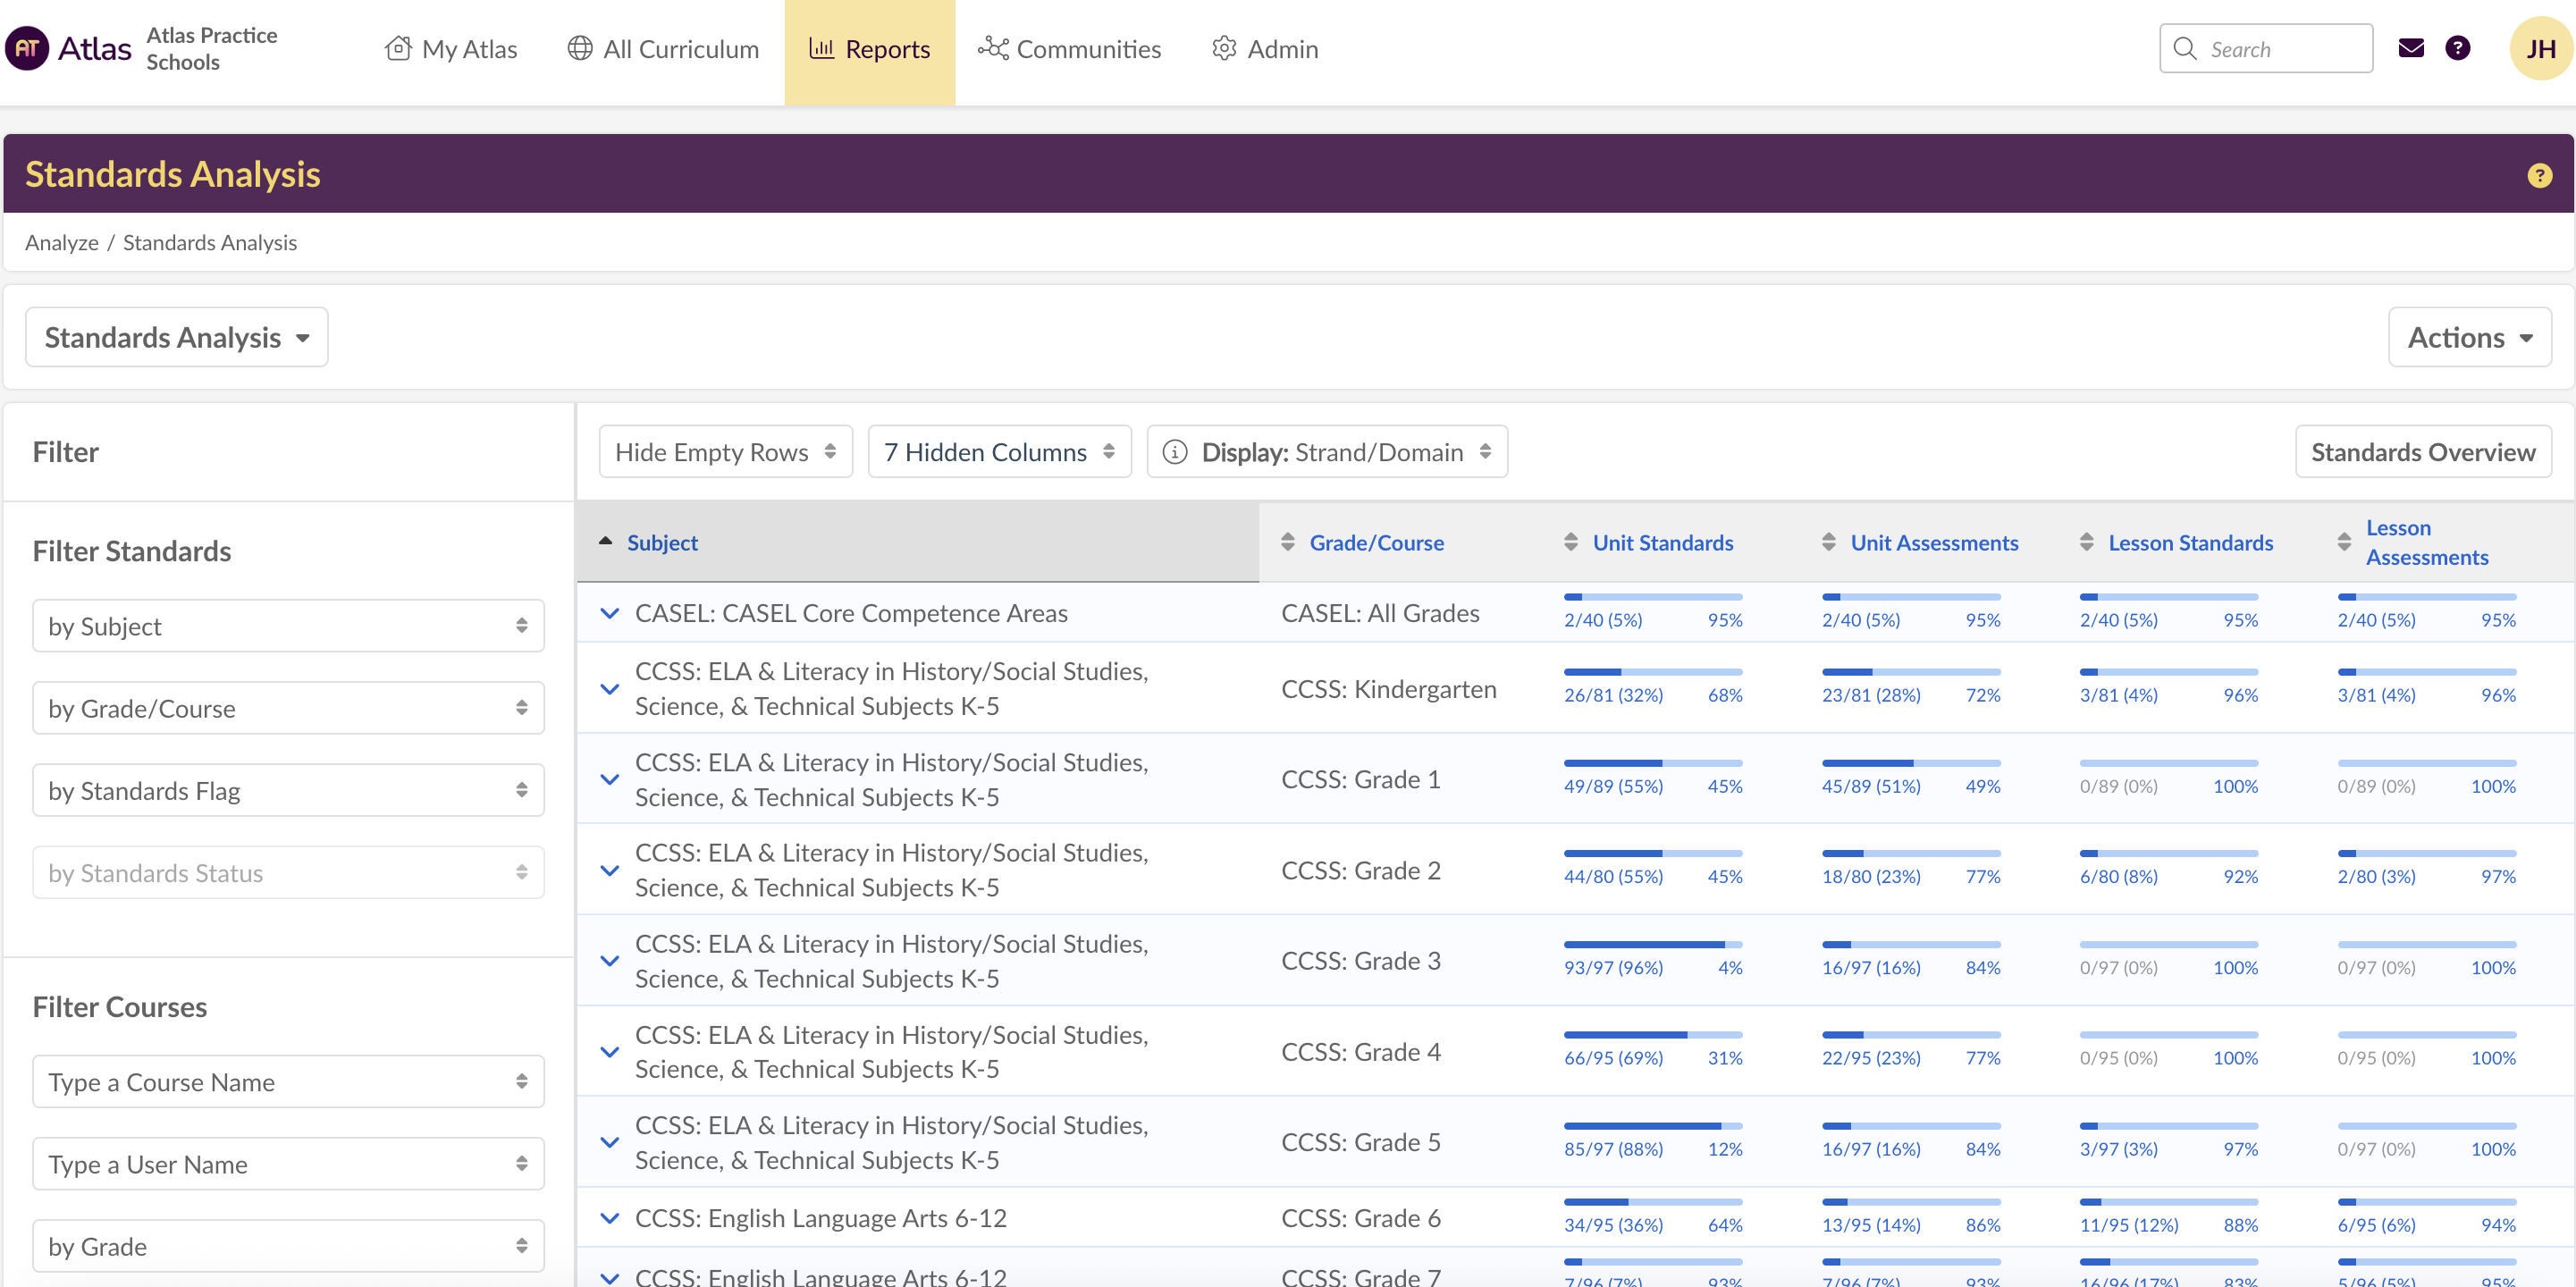Toggle the Subject column sort order
Screen dimensions: 2576x1287
[x=661, y=542]
